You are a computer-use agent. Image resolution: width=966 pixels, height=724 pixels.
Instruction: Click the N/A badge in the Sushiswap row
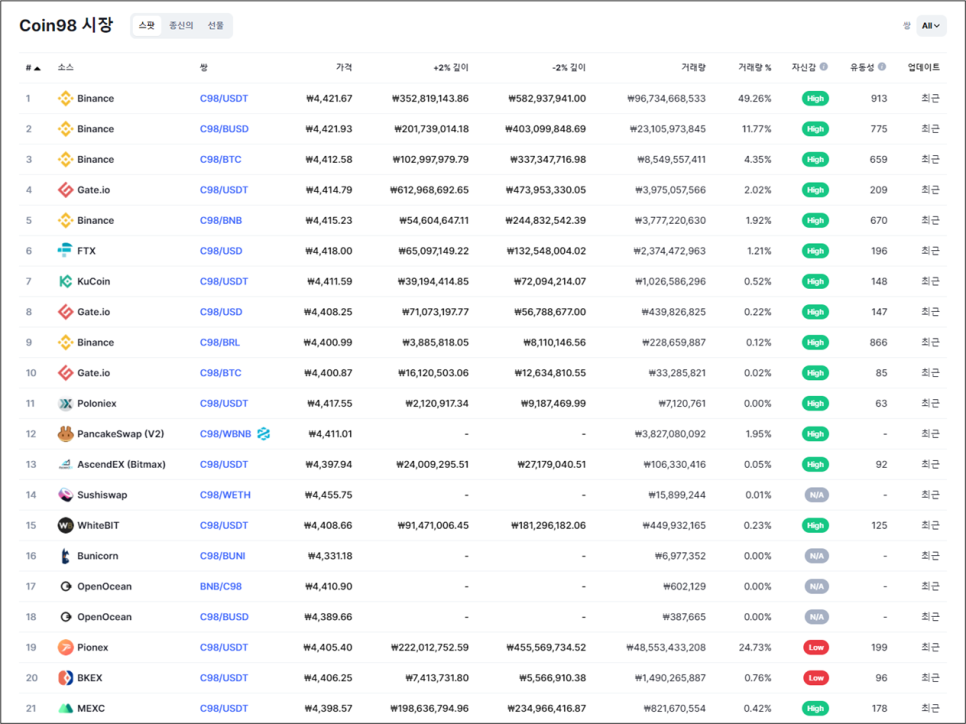815,495
